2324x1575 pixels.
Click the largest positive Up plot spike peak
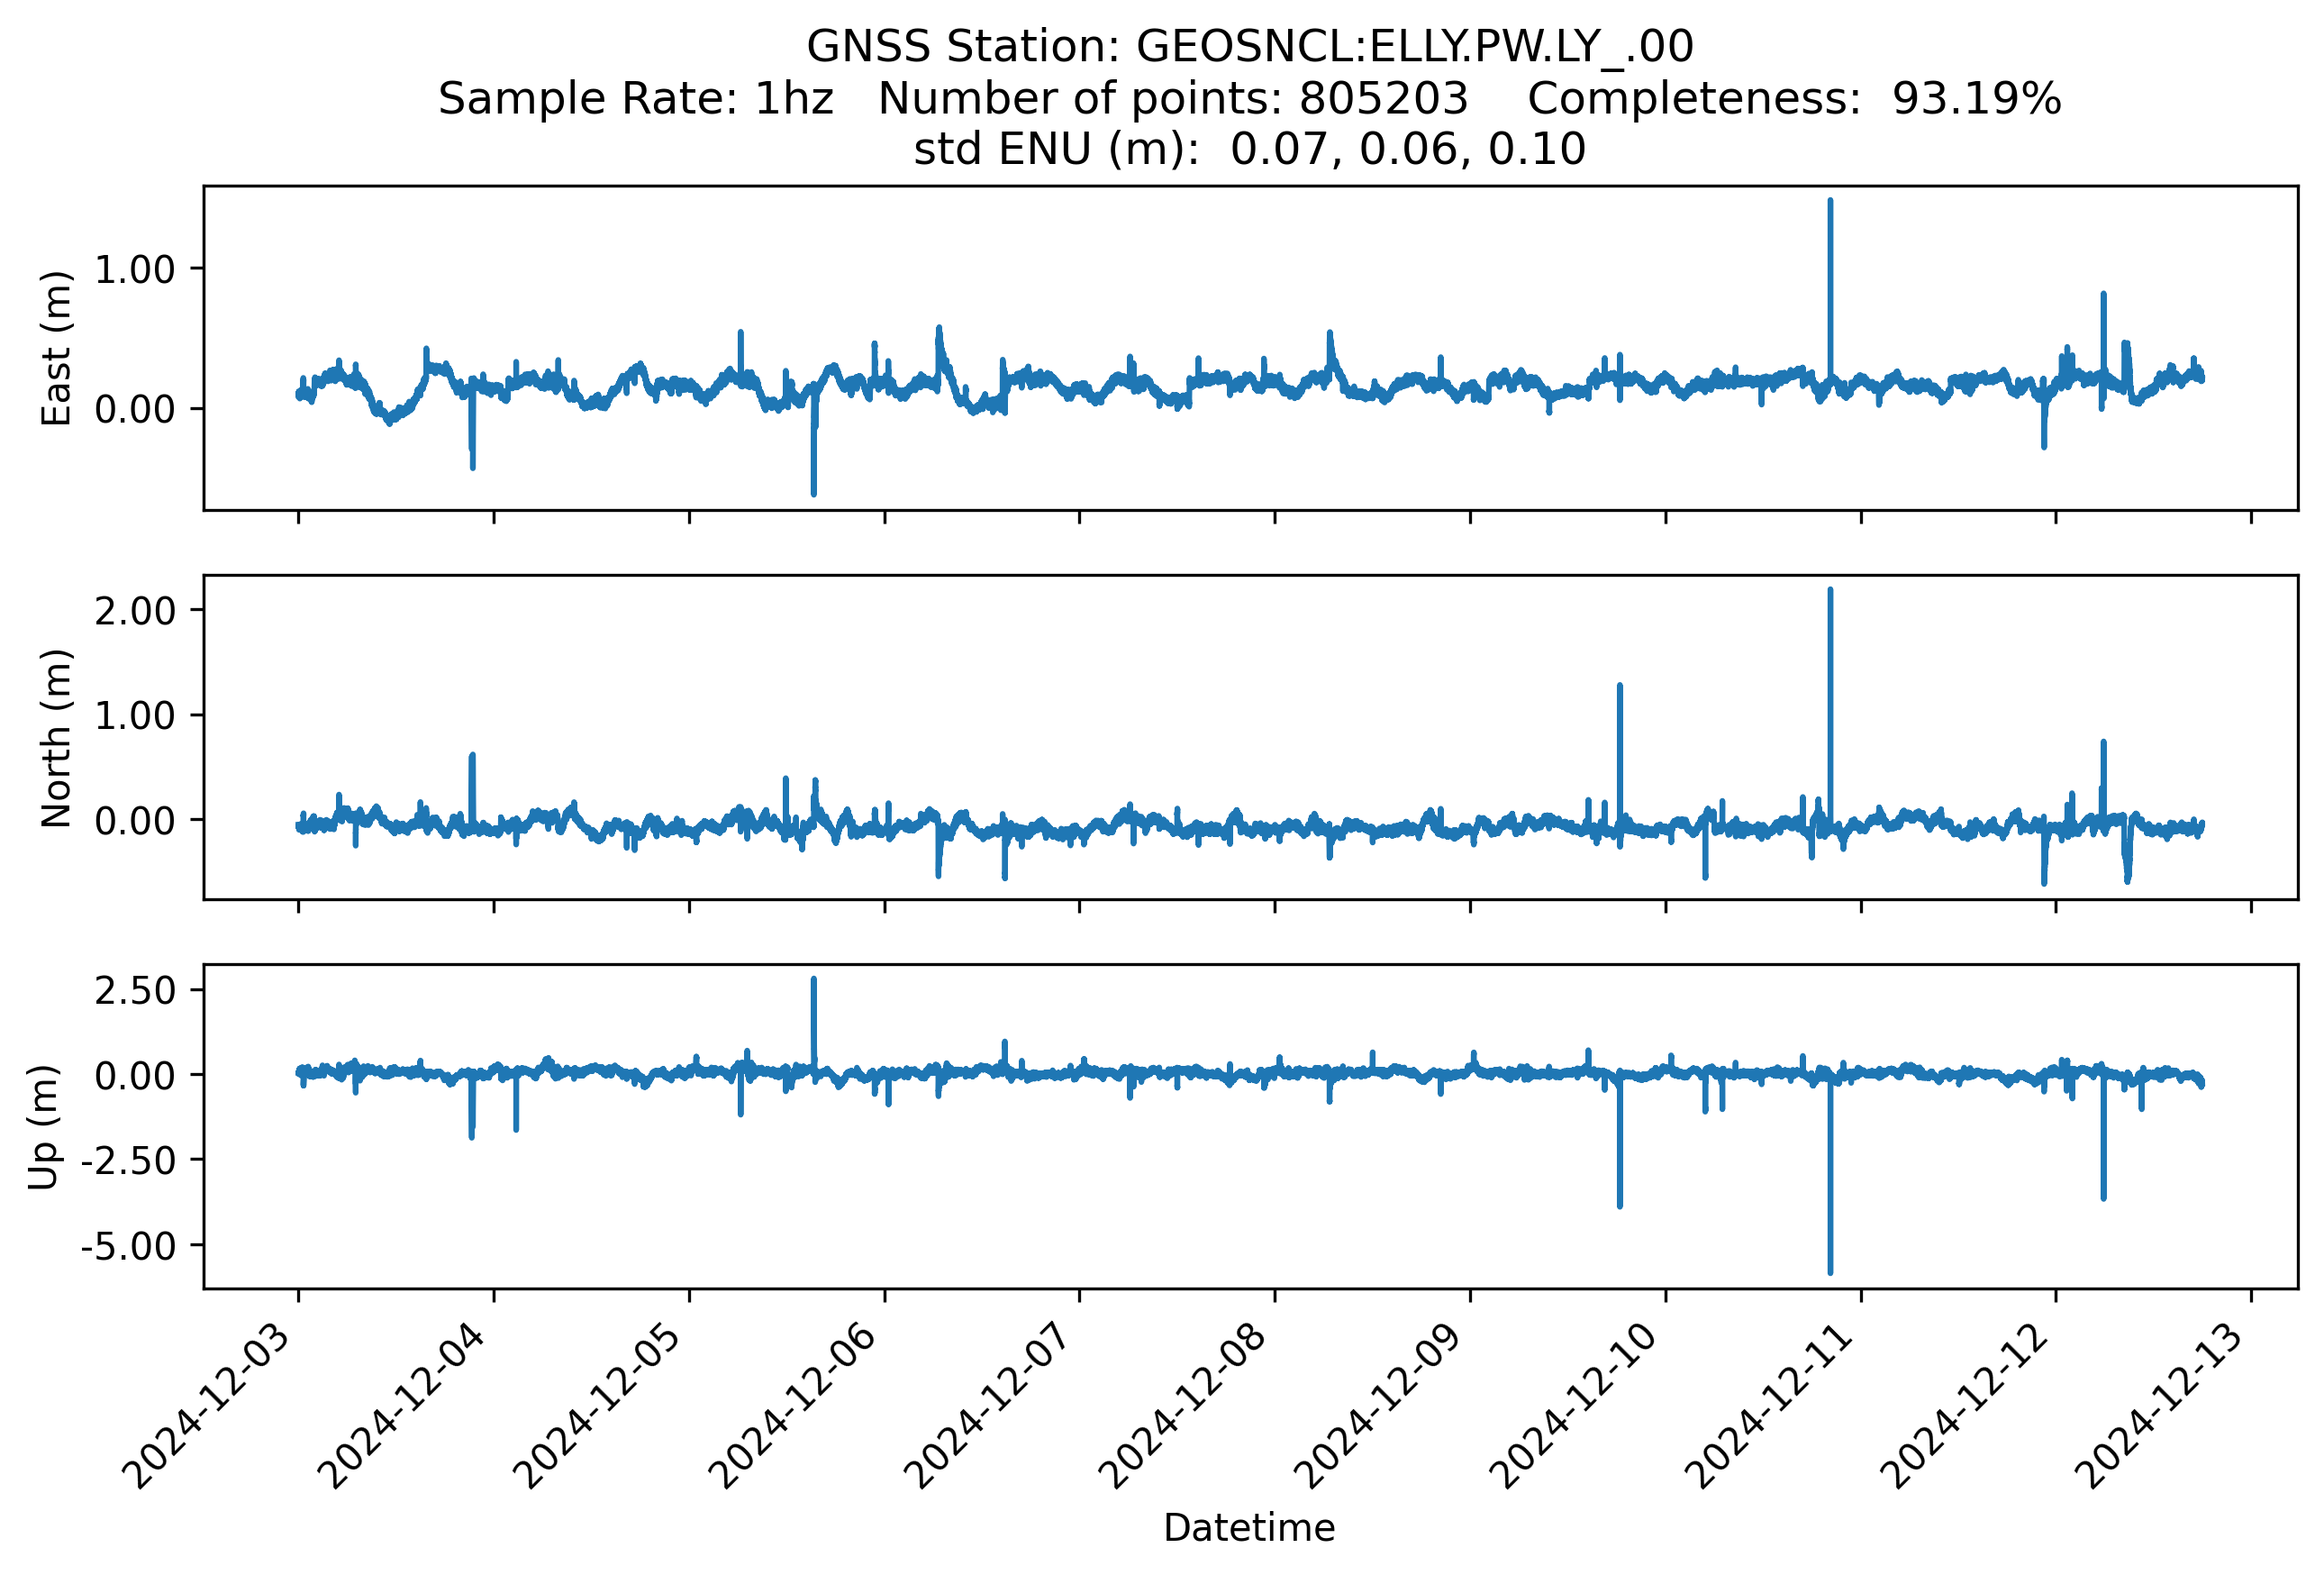(814, 981)
